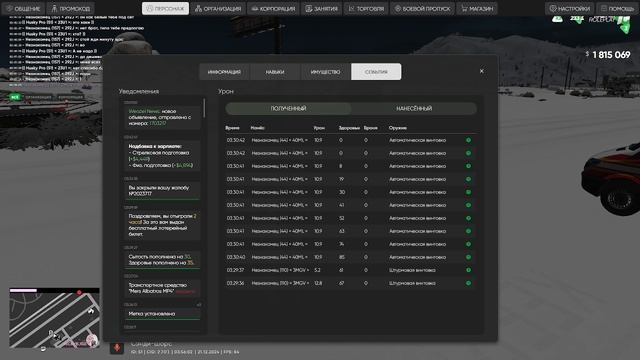Click green status icon in 03:29:36 row
This screenshot has width=640, height=360.
[x=469, y=283]
